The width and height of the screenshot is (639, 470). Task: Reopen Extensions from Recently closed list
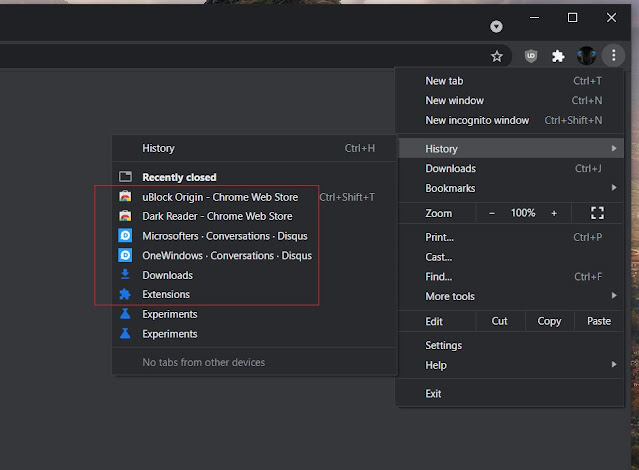pyautogui.click(x=254, y=294)
